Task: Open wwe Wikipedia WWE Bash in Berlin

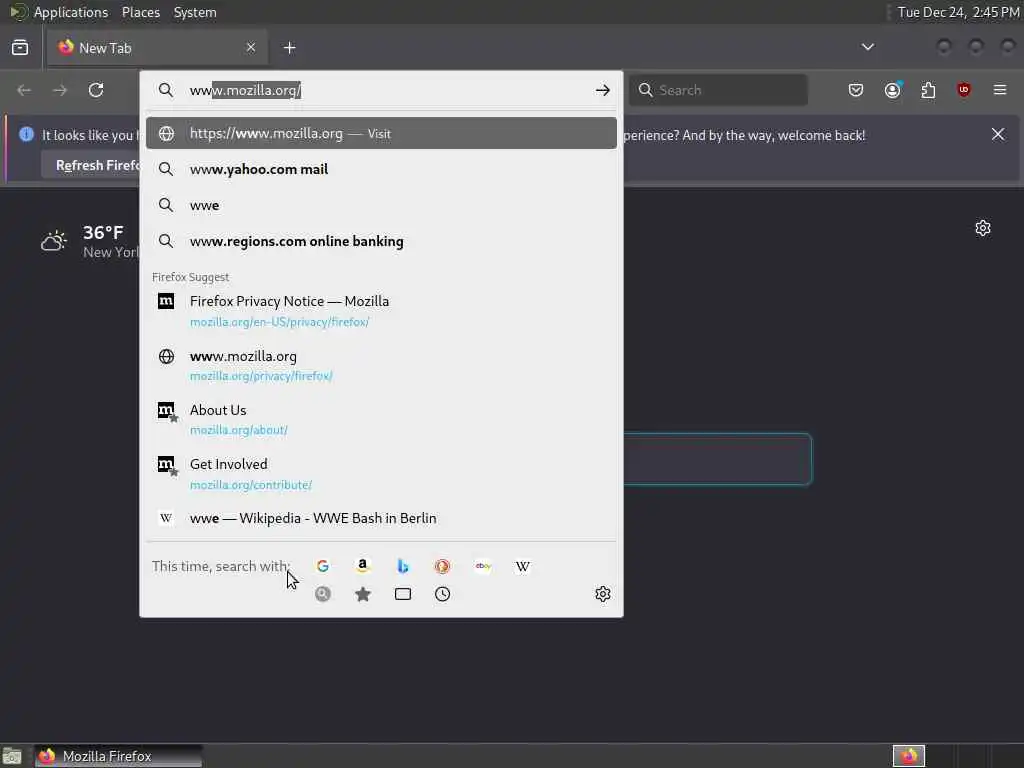Action: point(381,518)
